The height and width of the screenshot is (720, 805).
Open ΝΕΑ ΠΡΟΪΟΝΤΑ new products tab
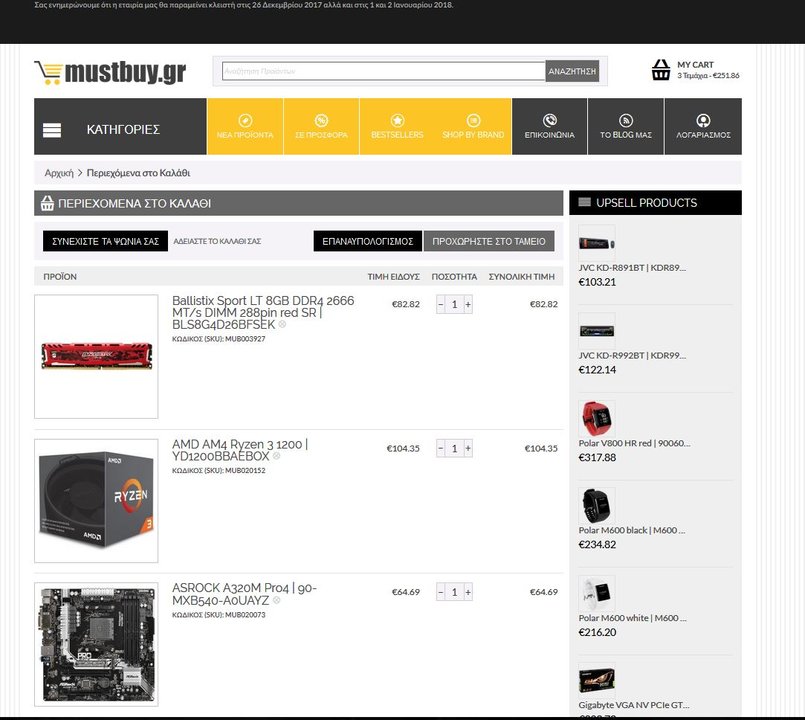[x=245, y=126]
